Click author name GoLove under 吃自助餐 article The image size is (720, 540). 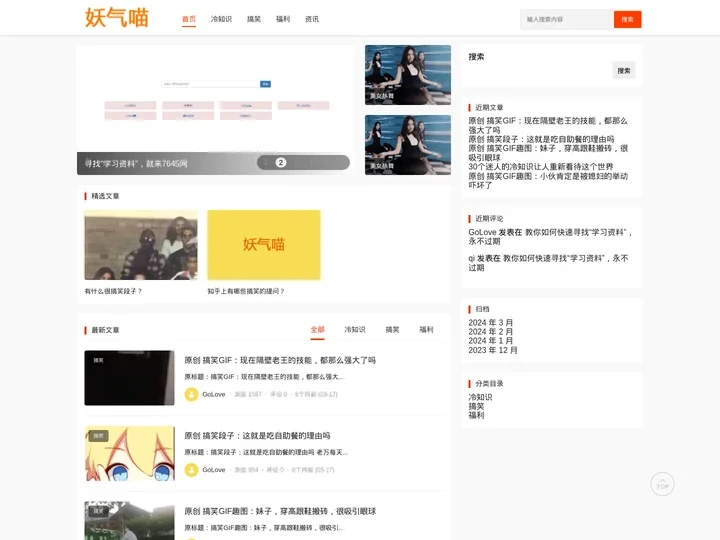point(214,470)
